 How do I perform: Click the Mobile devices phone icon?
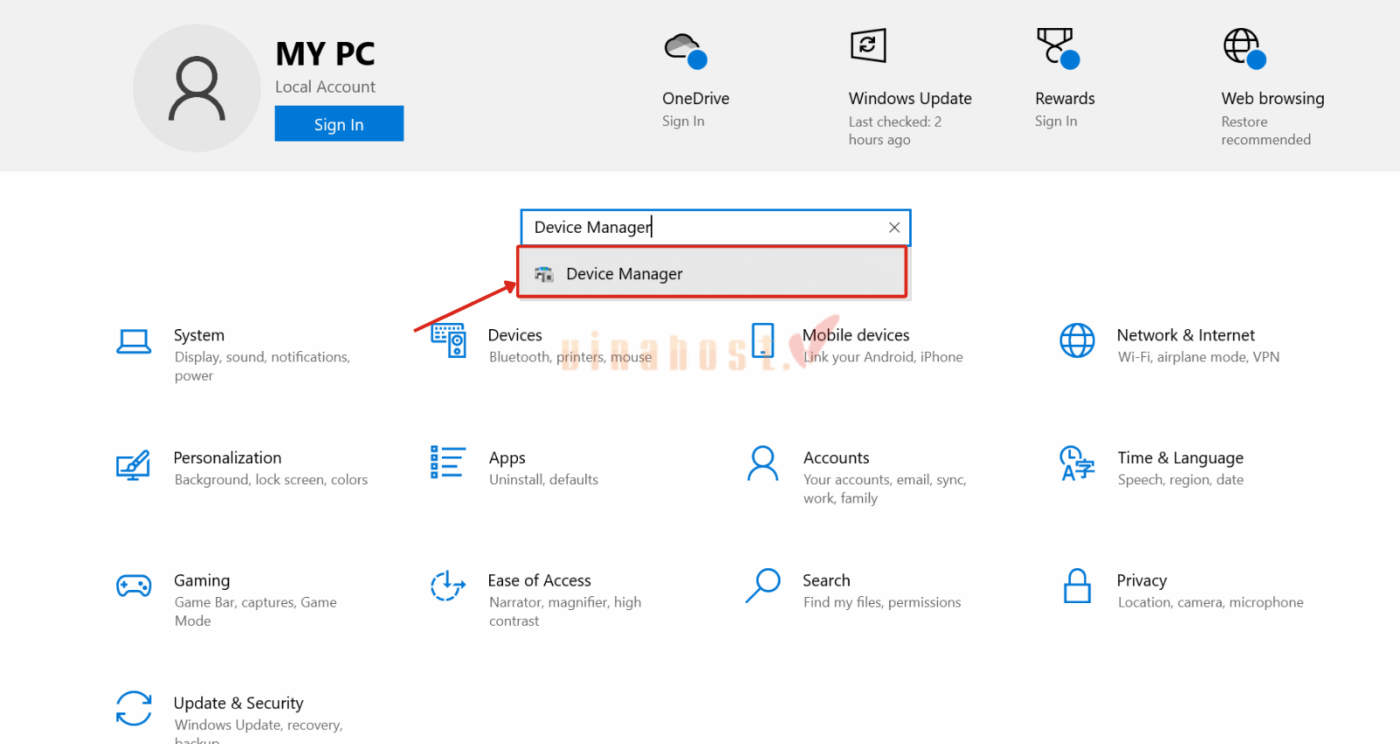click(x=763, y=341)
